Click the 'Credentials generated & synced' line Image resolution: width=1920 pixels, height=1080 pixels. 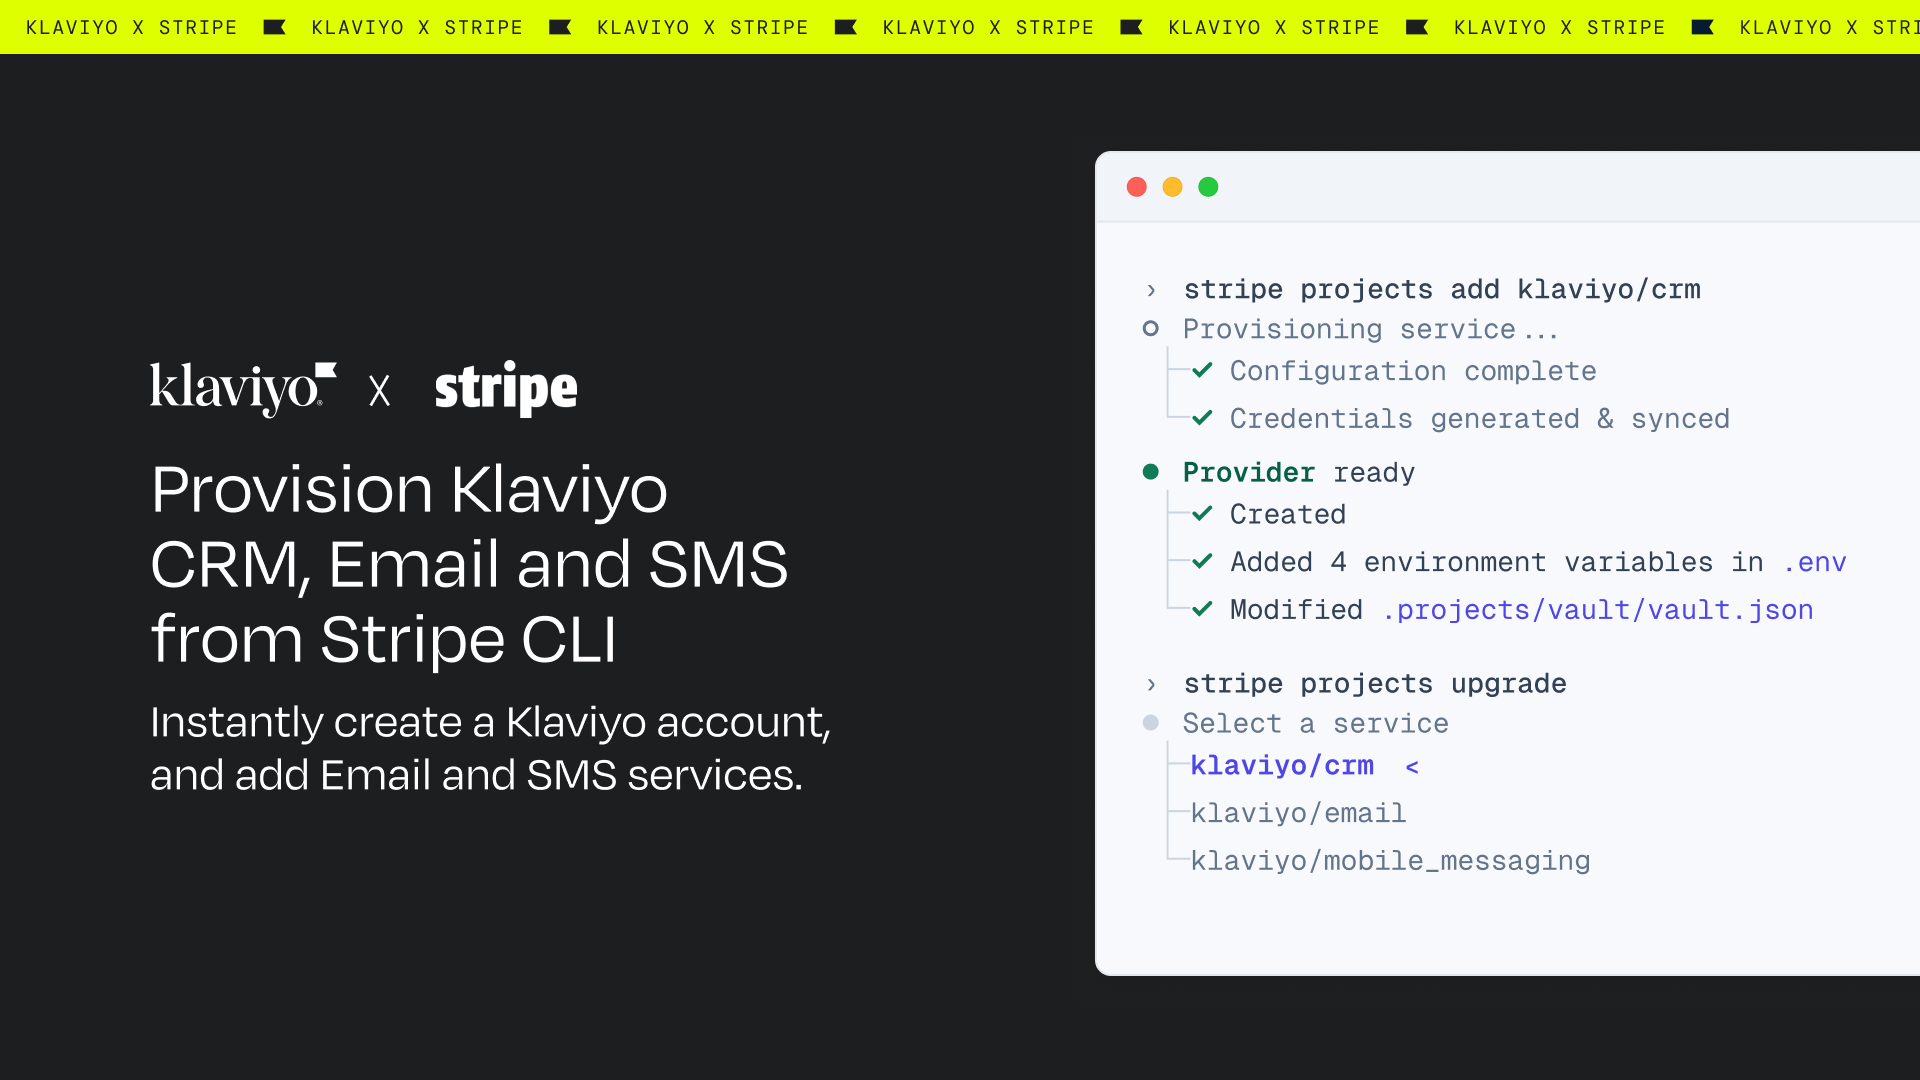(1480, 419)
